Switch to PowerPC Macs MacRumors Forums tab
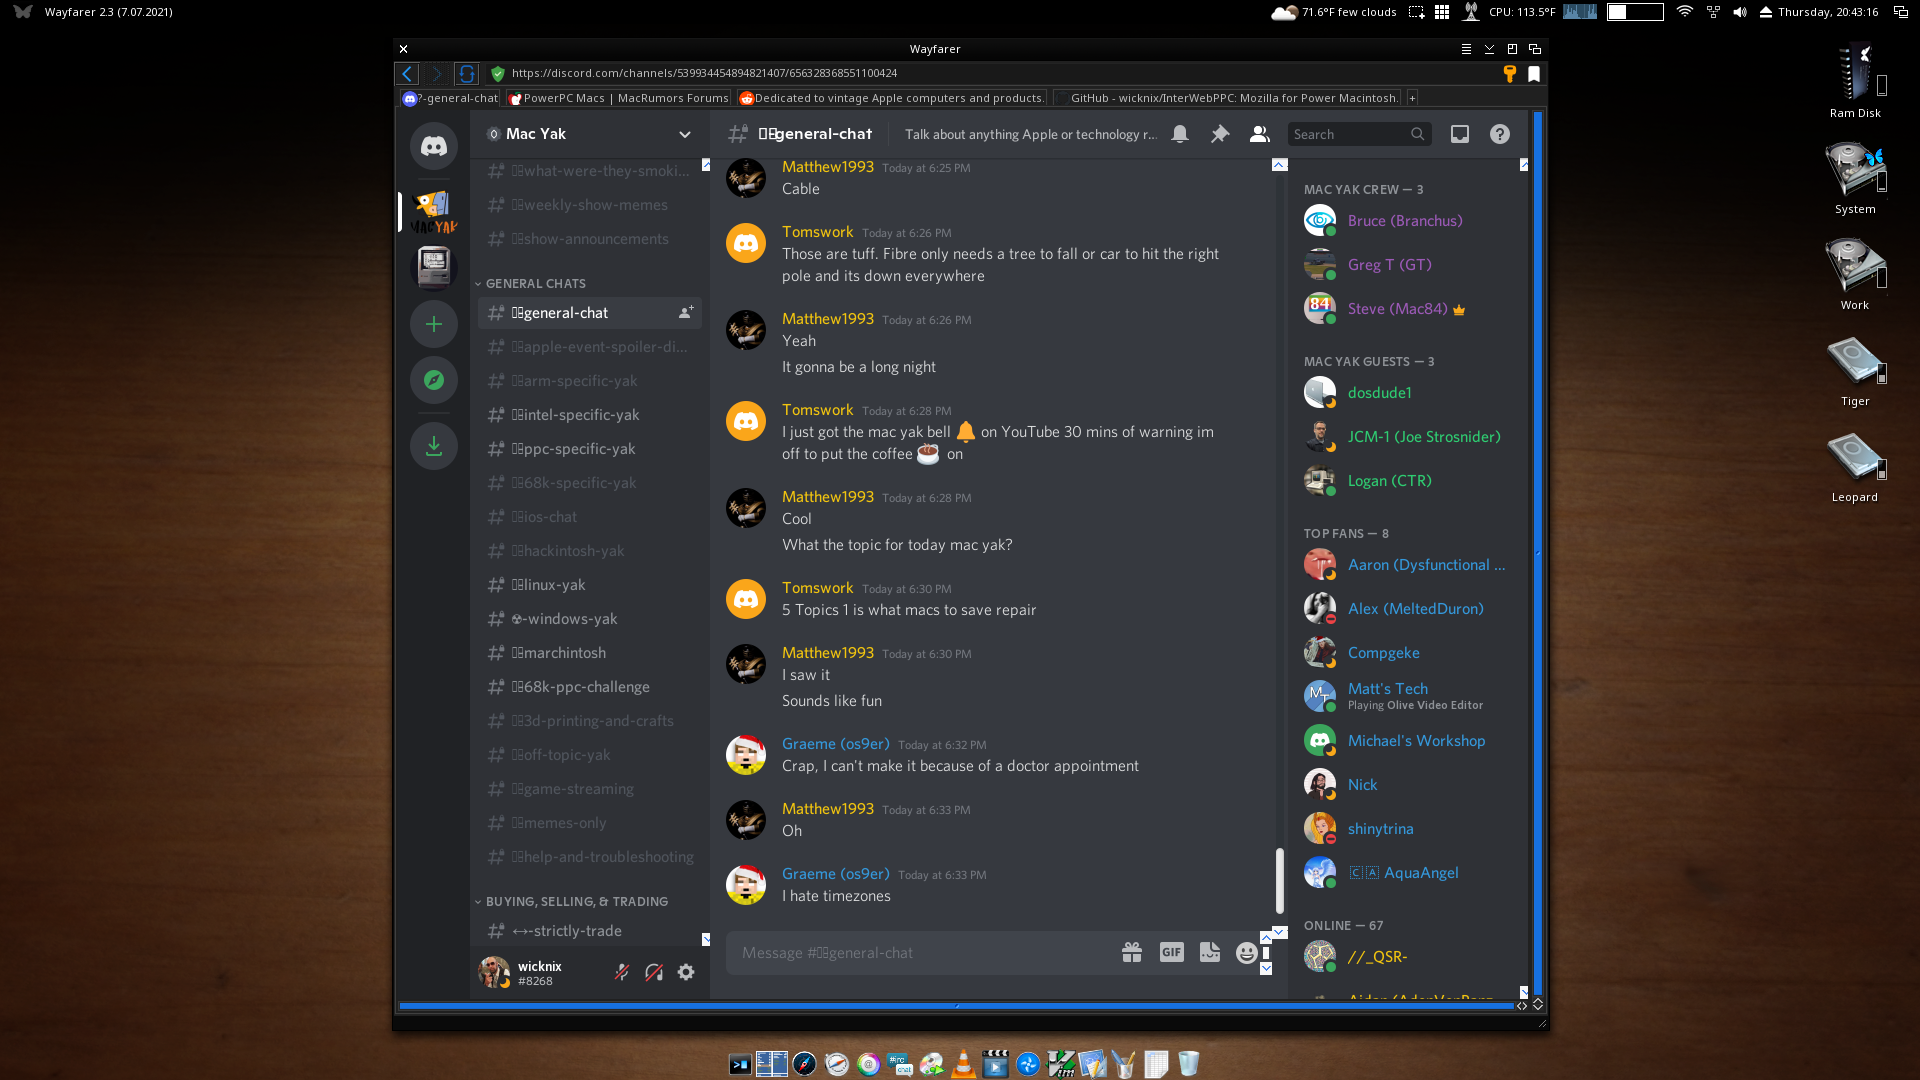 click(618, 98)
